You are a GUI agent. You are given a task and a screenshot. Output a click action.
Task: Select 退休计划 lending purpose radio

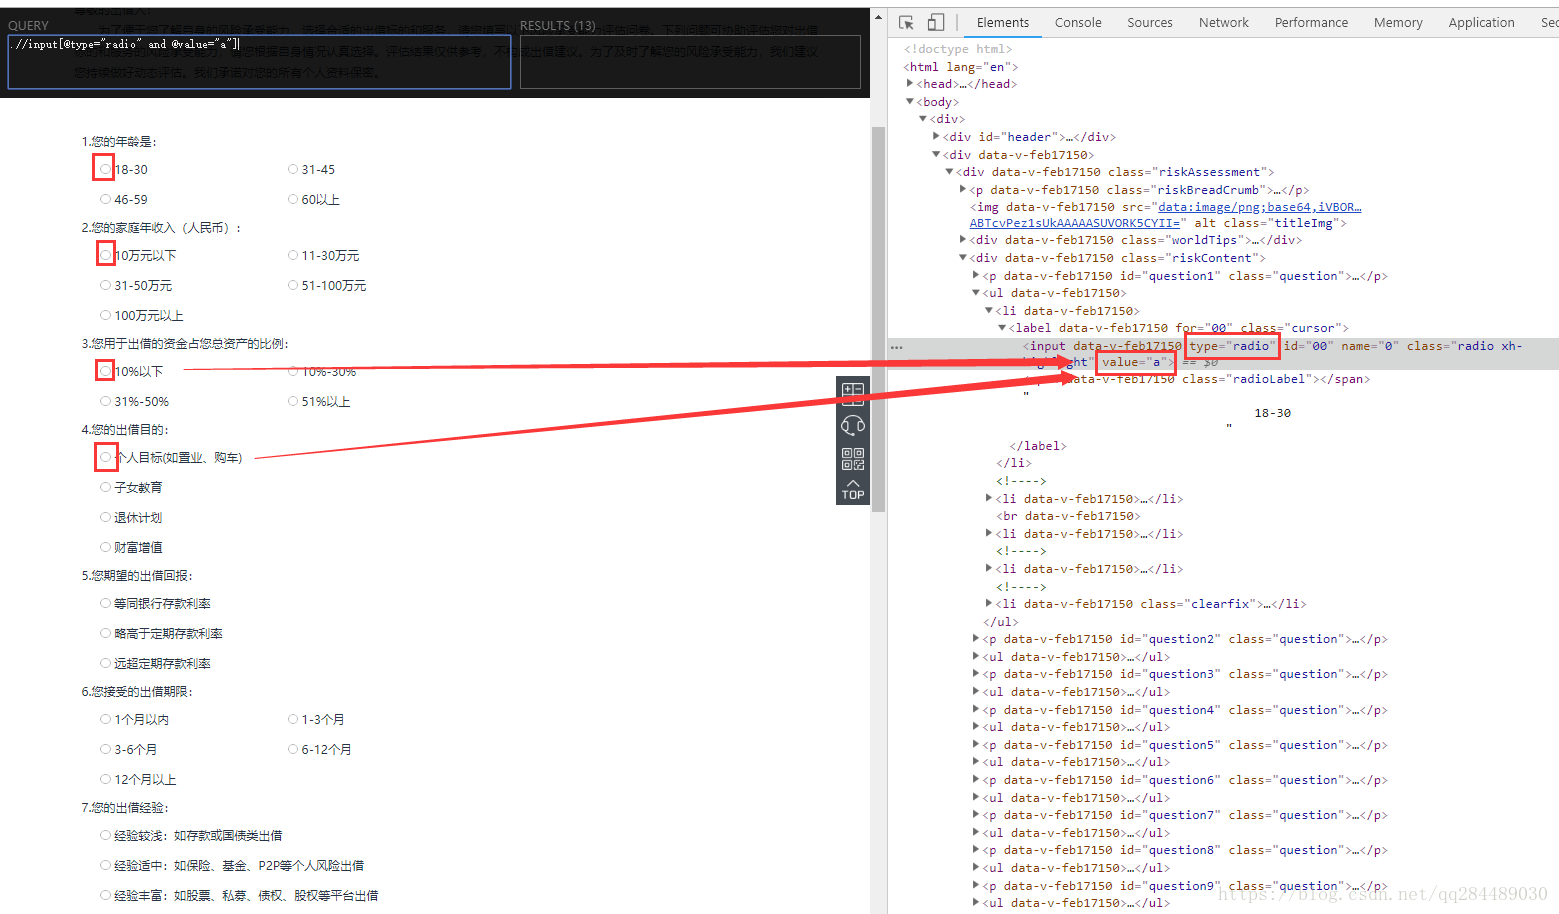click(105, 517)
